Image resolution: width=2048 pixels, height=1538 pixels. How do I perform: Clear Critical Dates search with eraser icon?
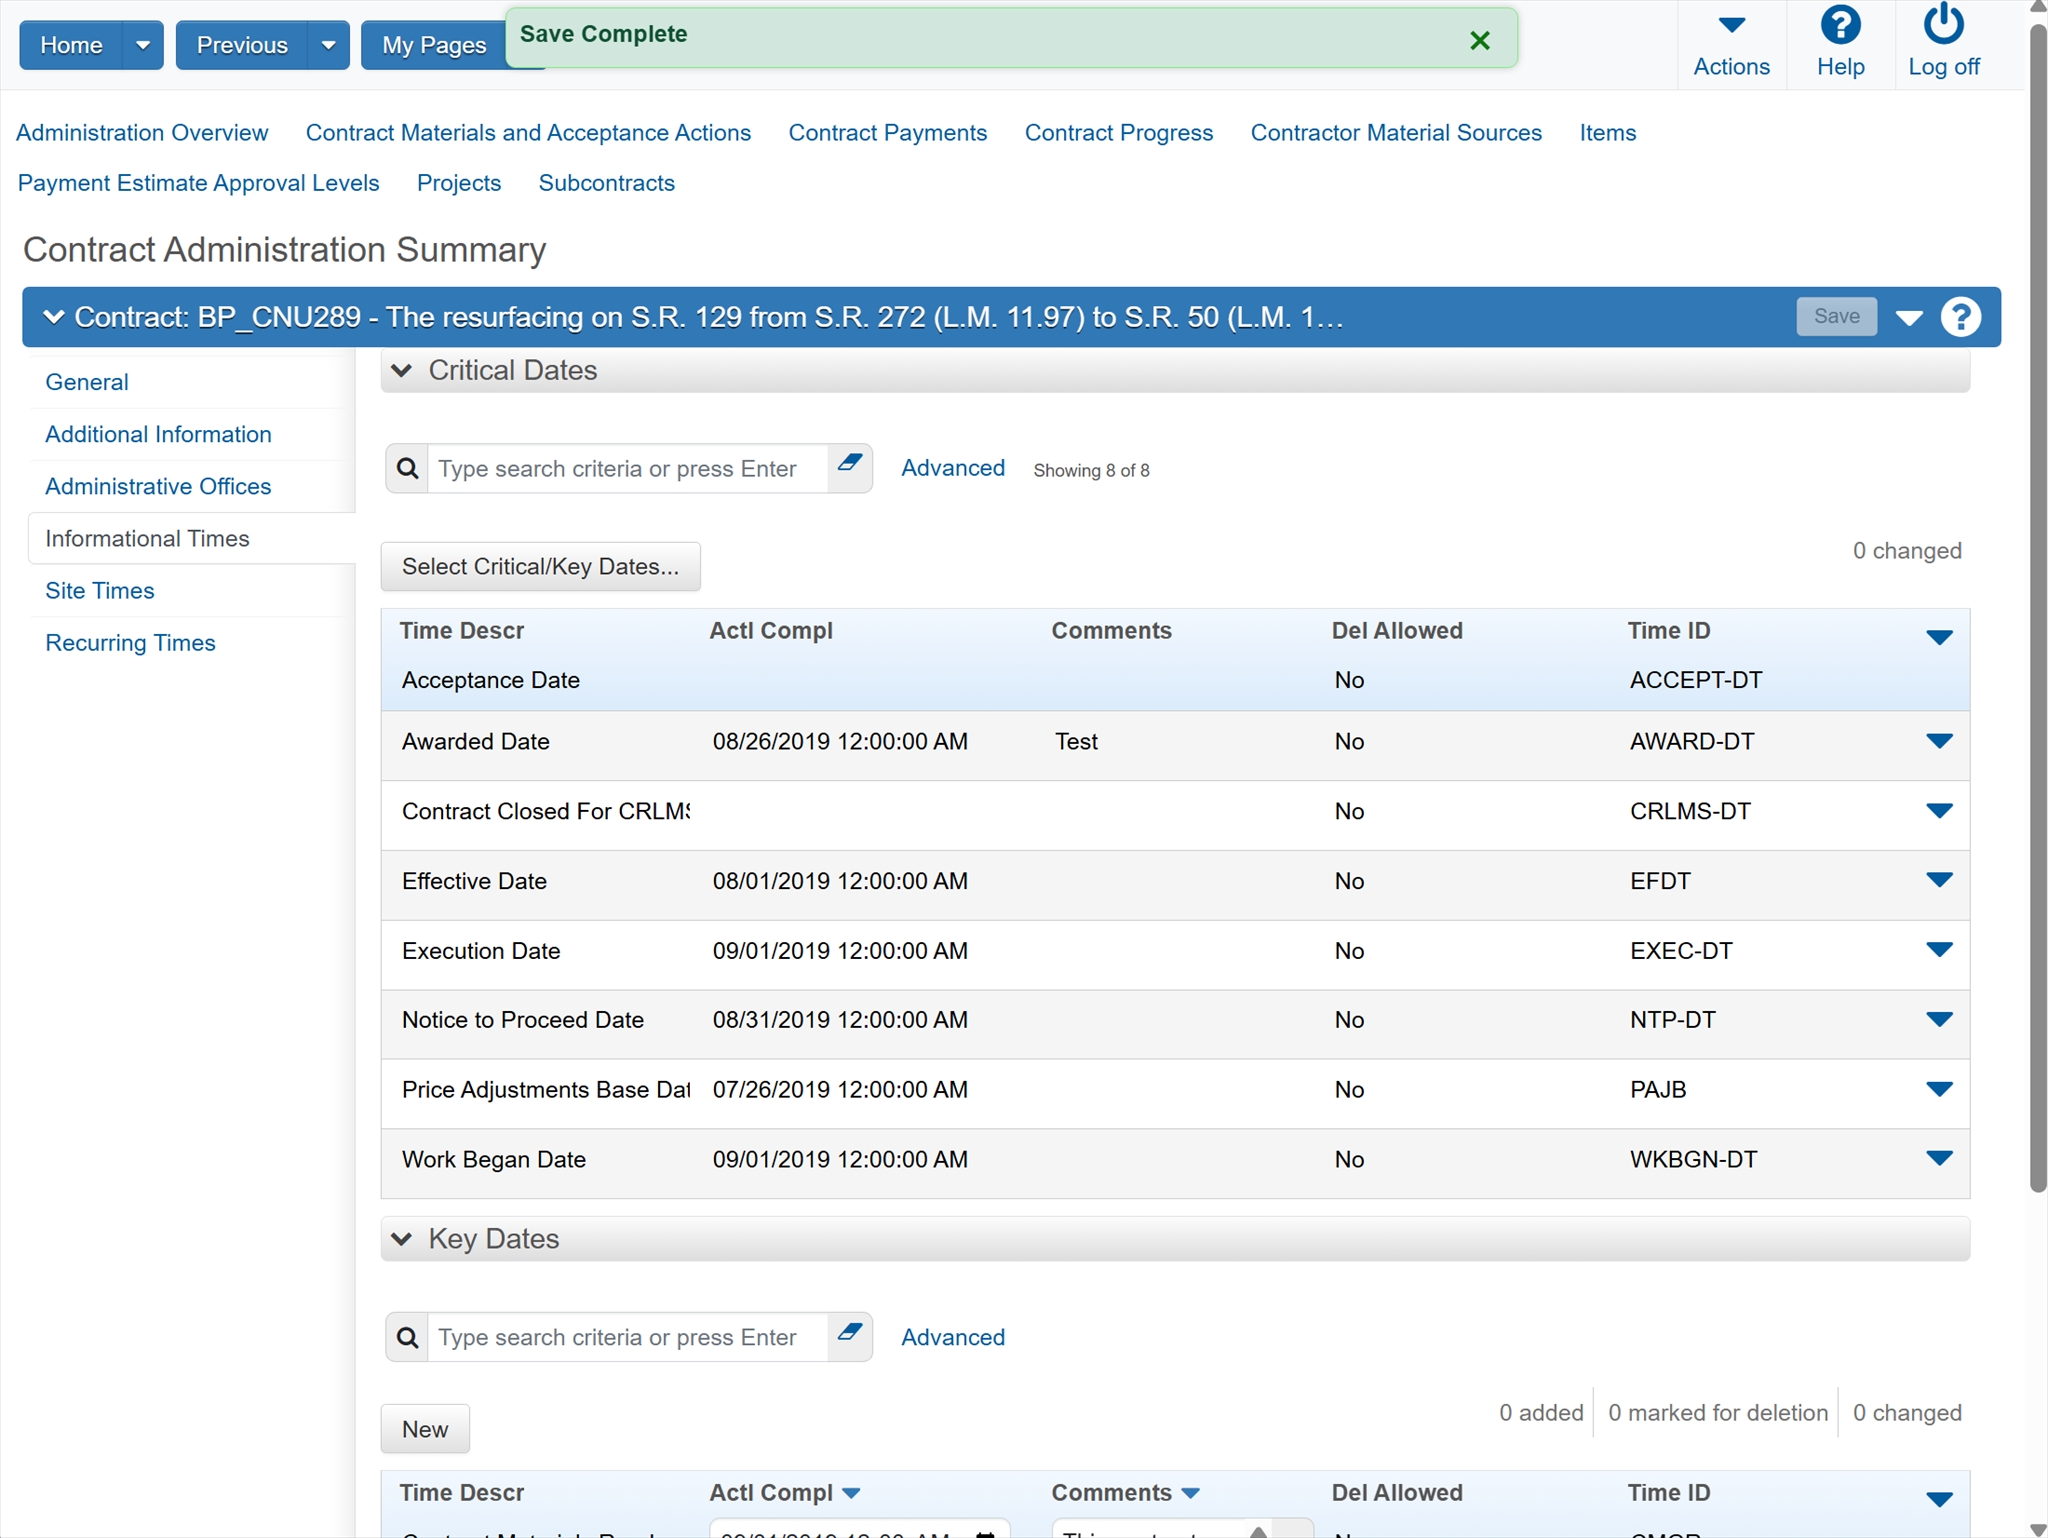tap(850, 465)
